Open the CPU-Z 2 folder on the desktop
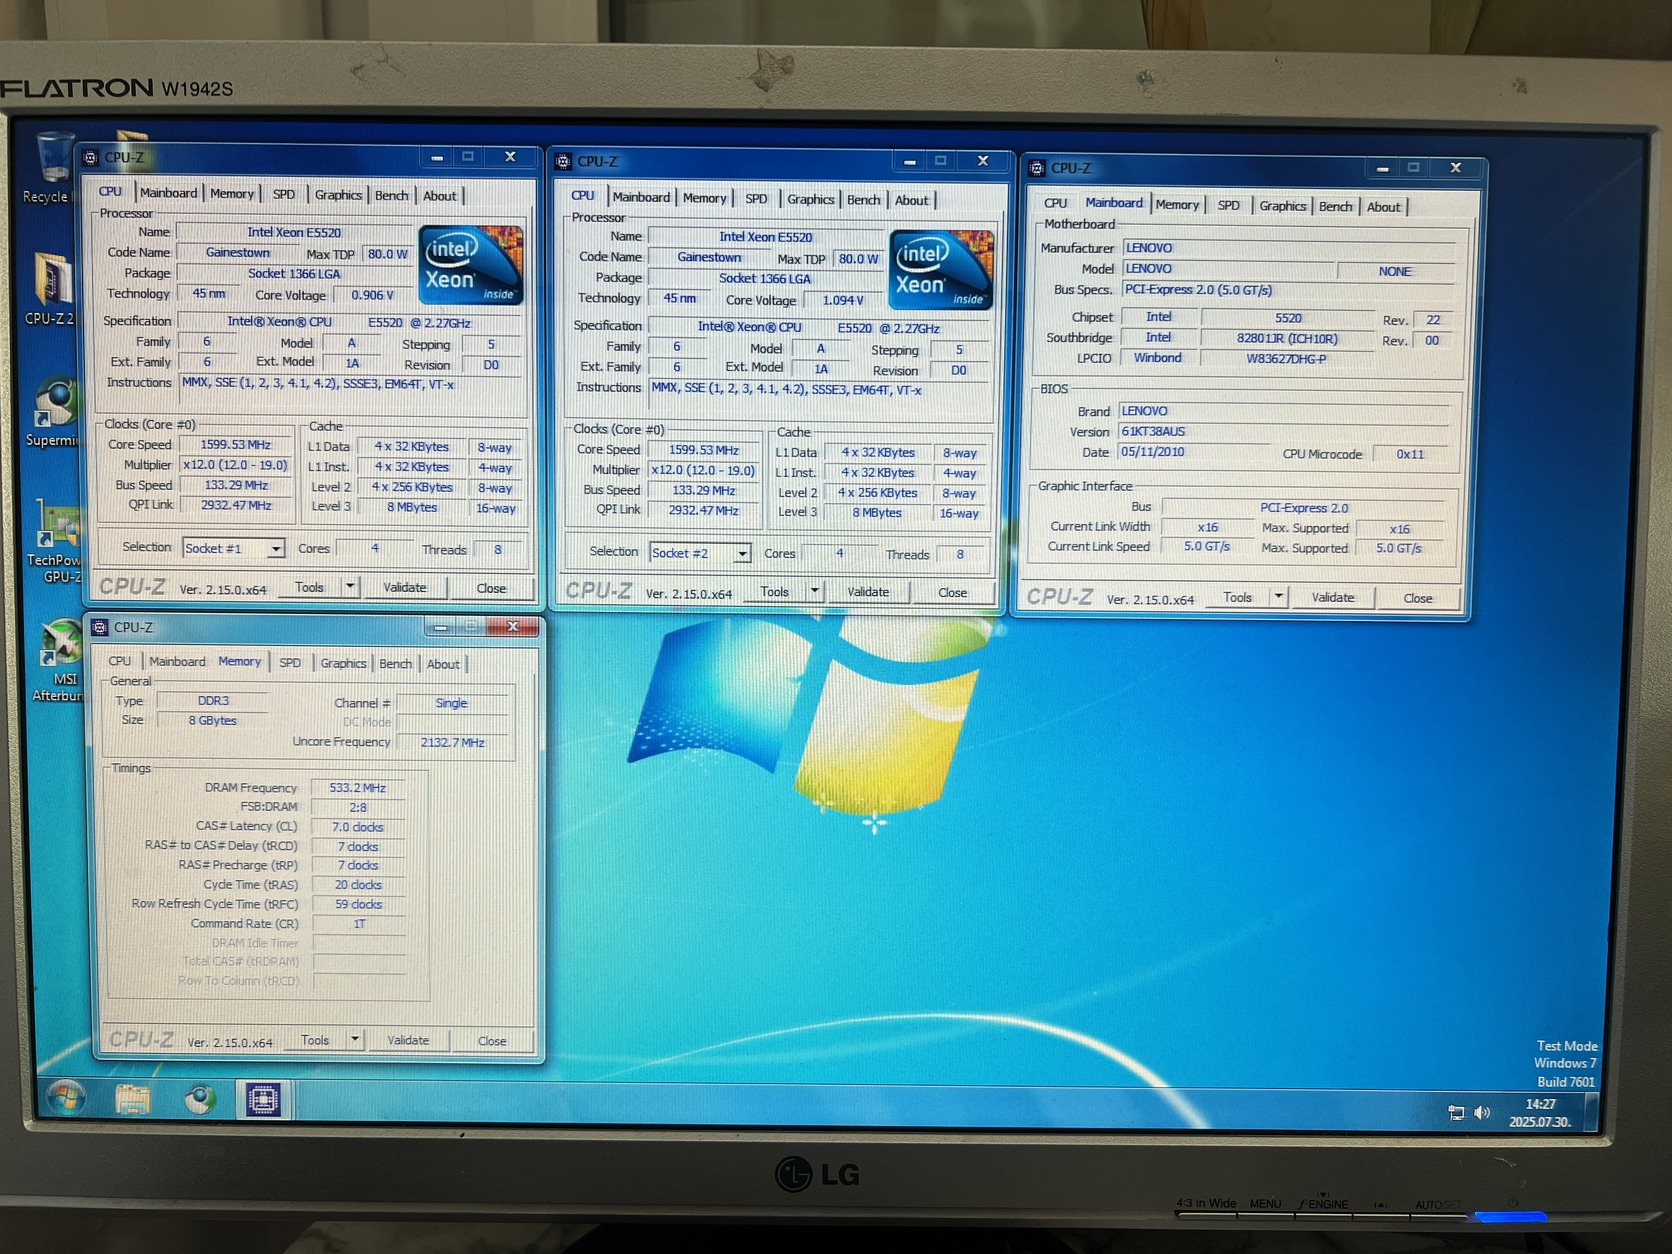 51,288
